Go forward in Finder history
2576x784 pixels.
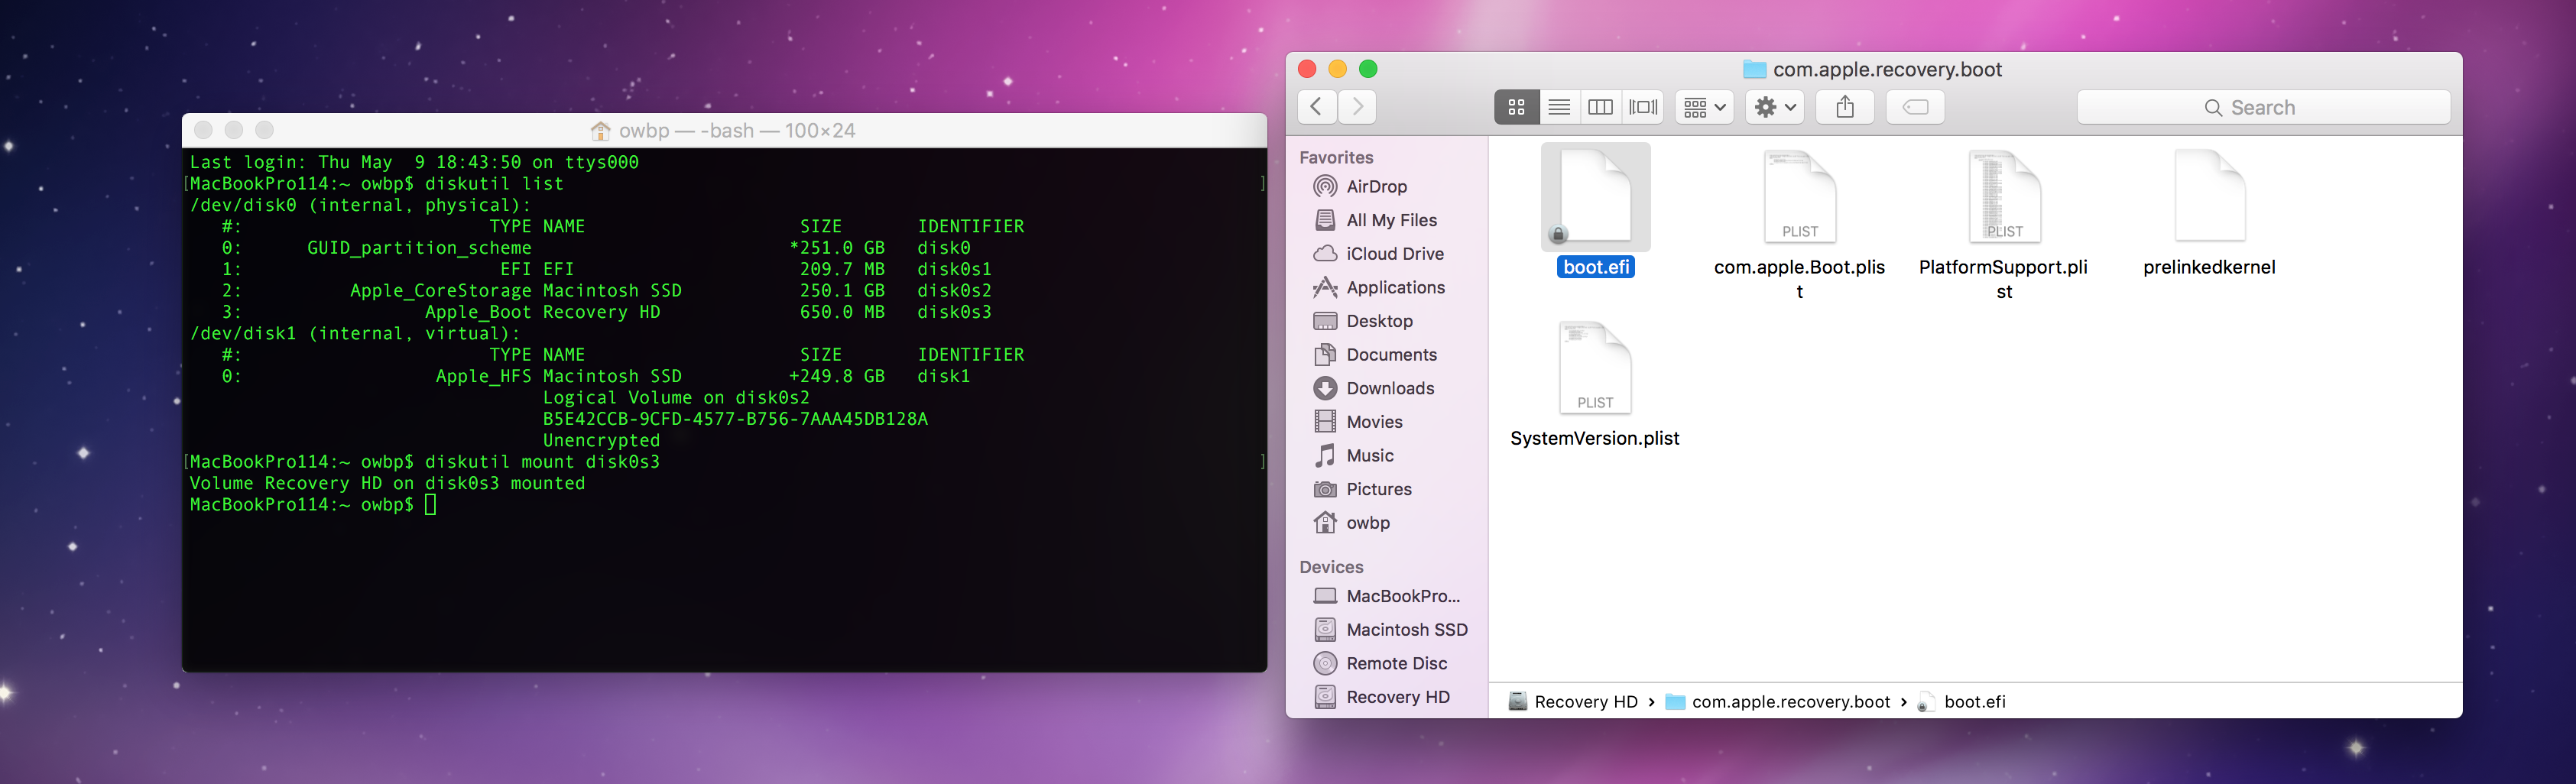point(1357,107)
